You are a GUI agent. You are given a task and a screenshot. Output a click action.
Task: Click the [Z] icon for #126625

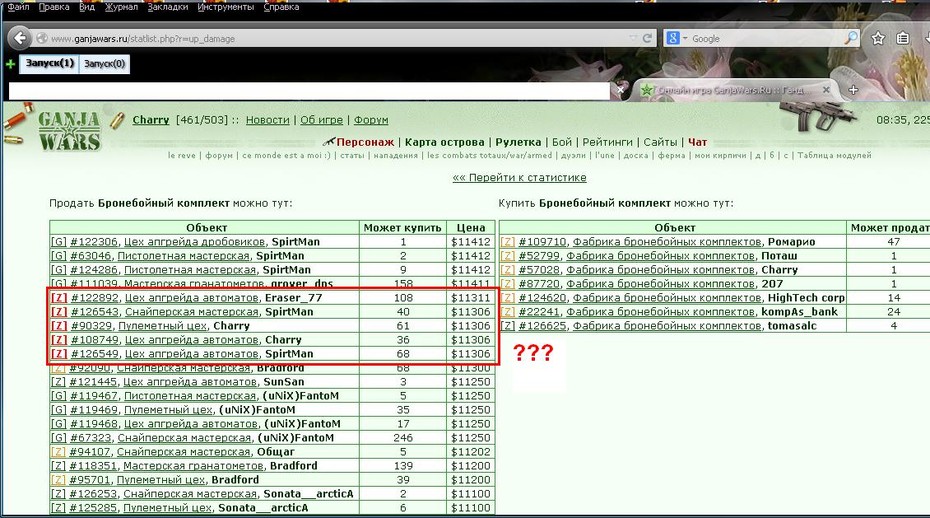point(508,326)
